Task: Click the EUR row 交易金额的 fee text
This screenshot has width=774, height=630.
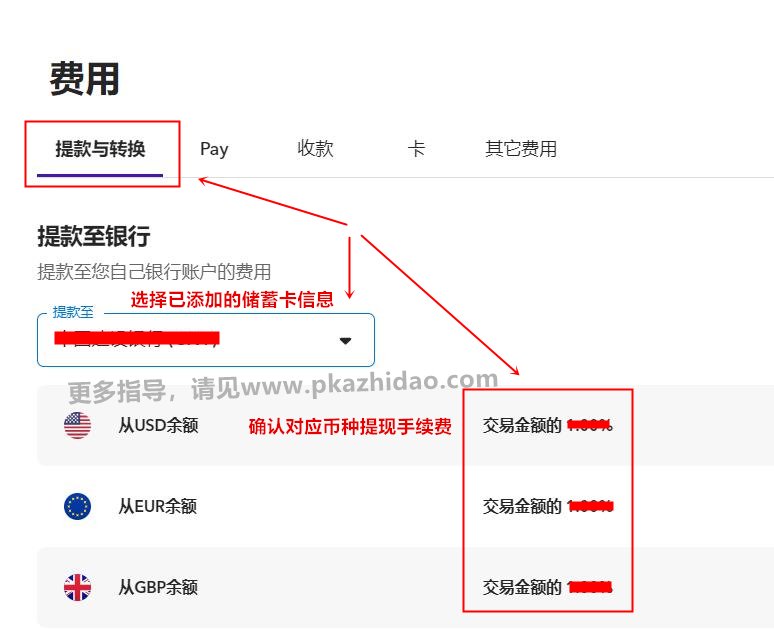Action: [x=548, y=506]
